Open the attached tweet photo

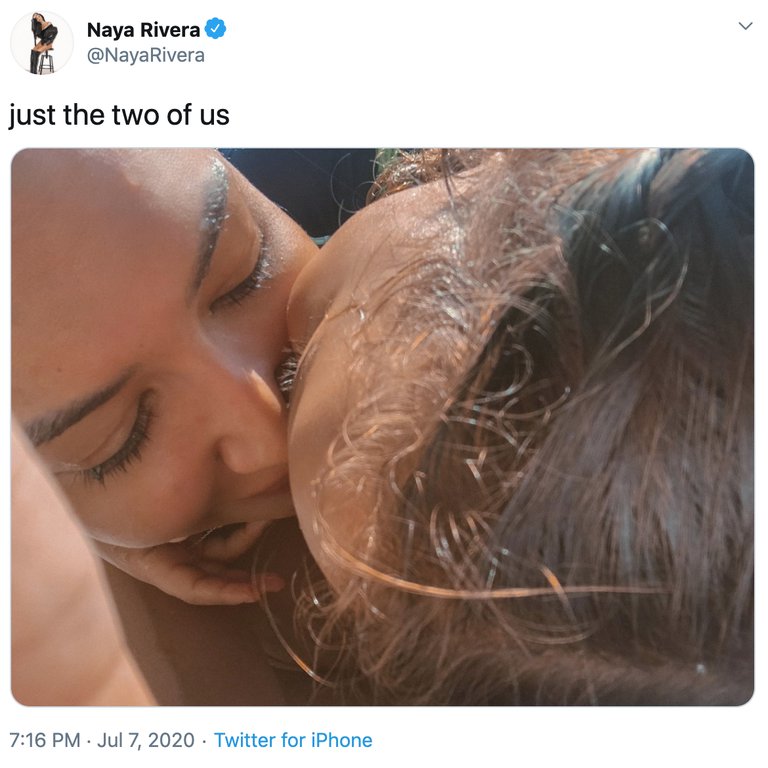(382, 427)
